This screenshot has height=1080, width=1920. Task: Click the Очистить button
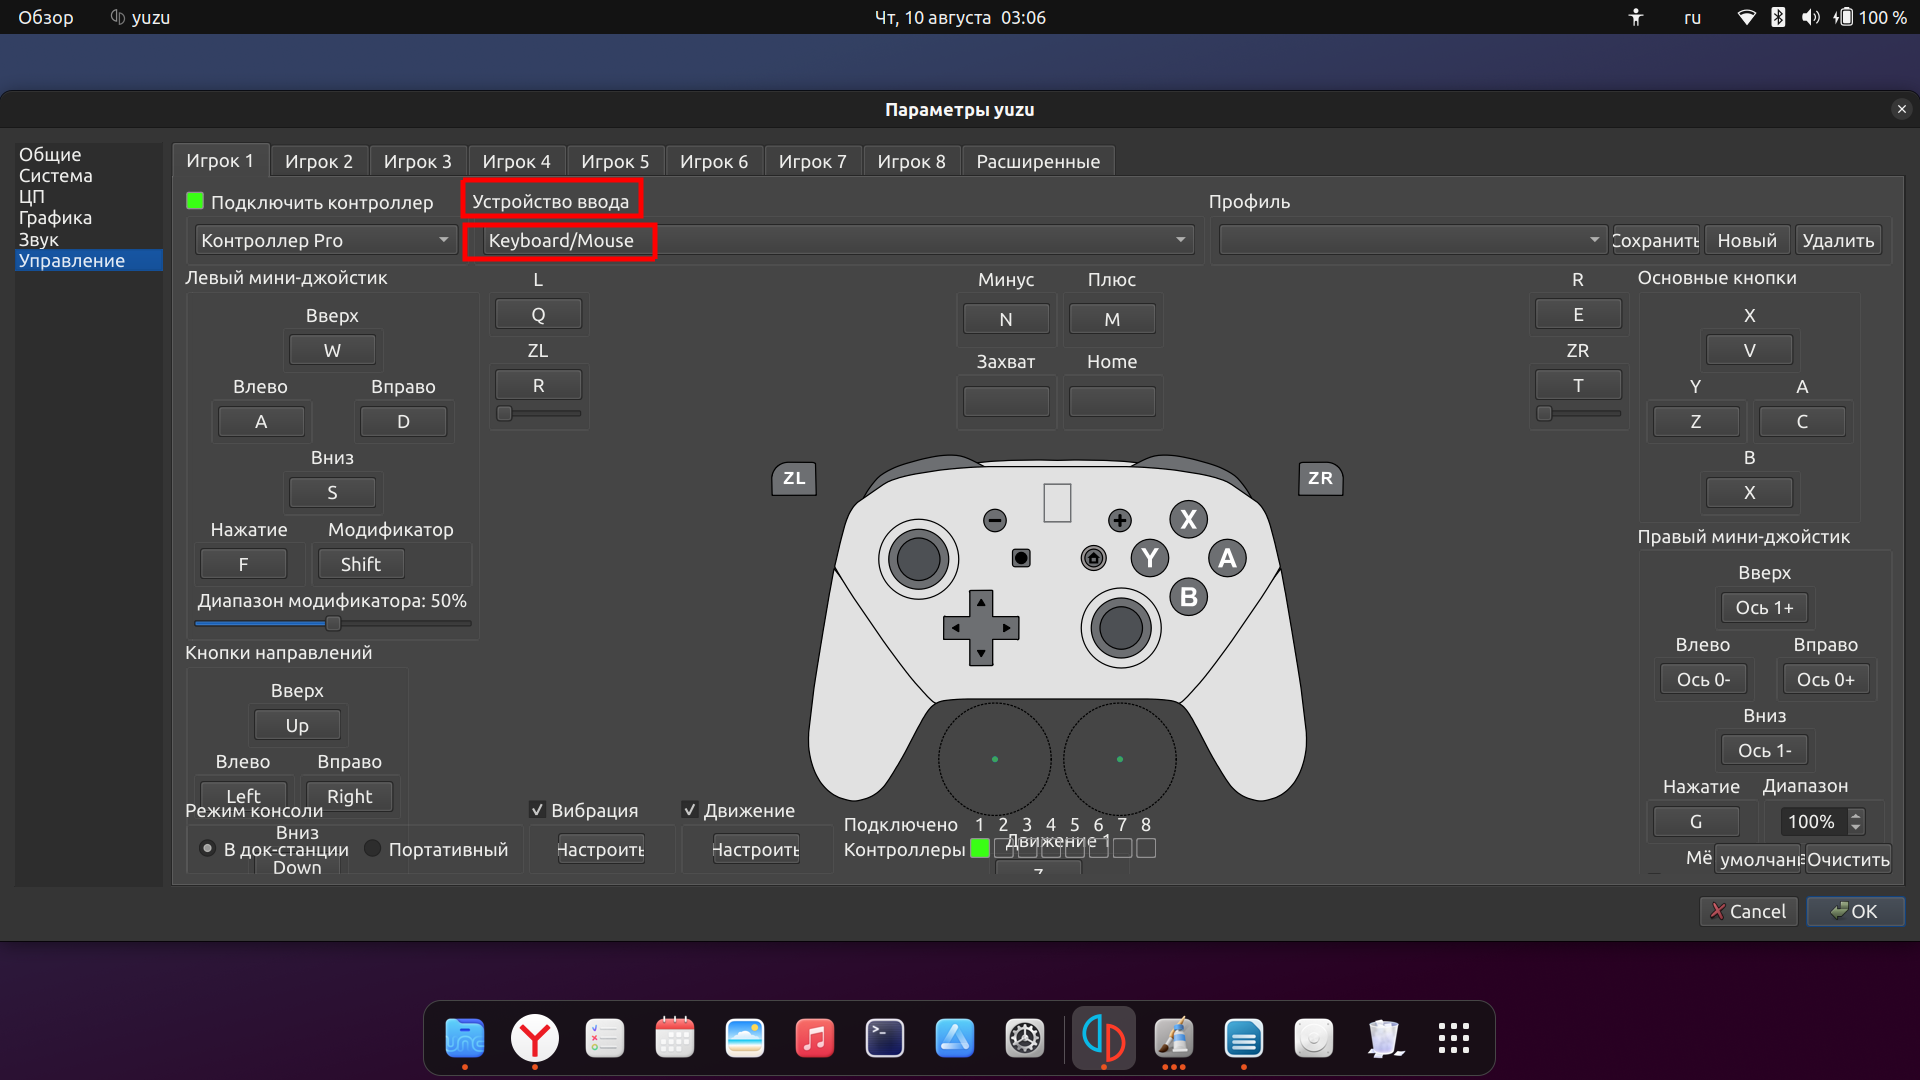1848,859
